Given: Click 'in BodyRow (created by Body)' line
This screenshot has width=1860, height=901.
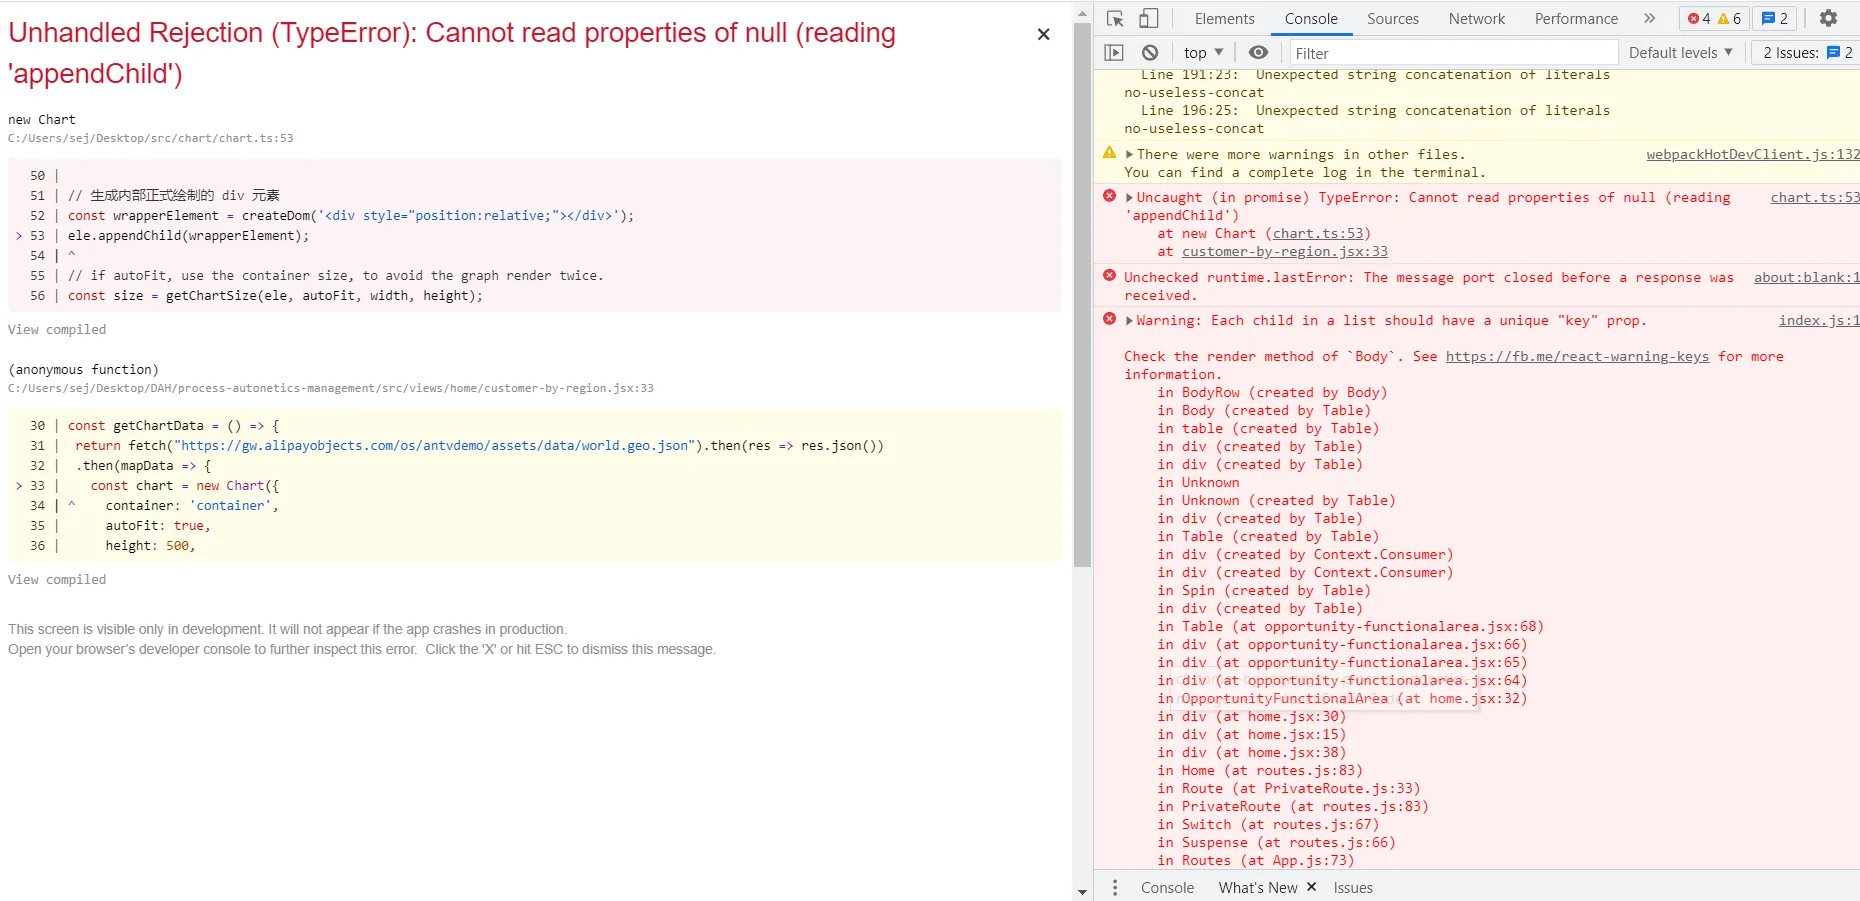Looking at the screenshot, I should [x=1272, y=393].
